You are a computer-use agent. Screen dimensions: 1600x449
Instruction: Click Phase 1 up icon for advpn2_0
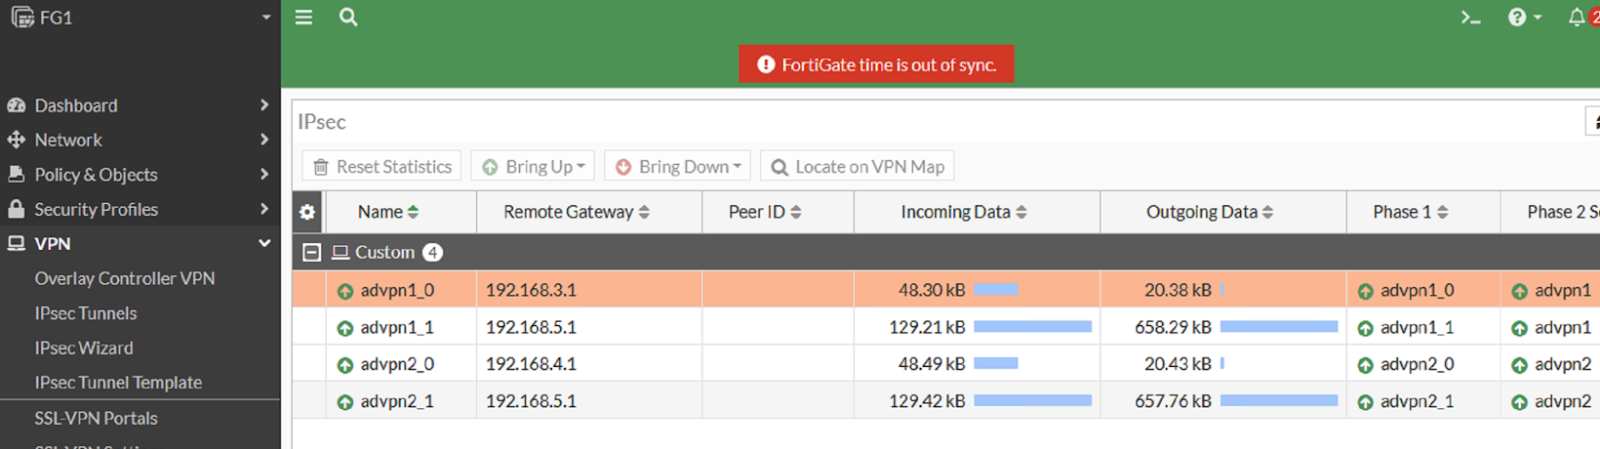pyautogui.click(x=1365, y=365)
